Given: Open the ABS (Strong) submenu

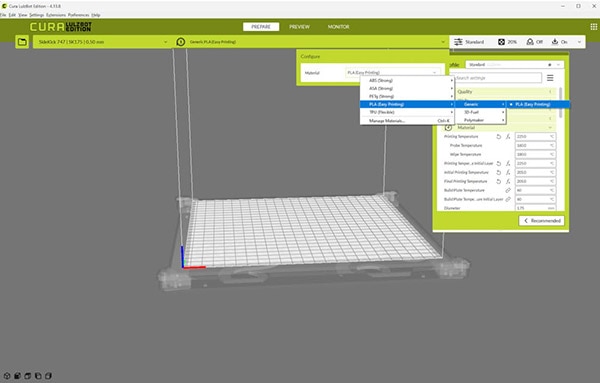Looking at the screenshot, I should (407, 80).
